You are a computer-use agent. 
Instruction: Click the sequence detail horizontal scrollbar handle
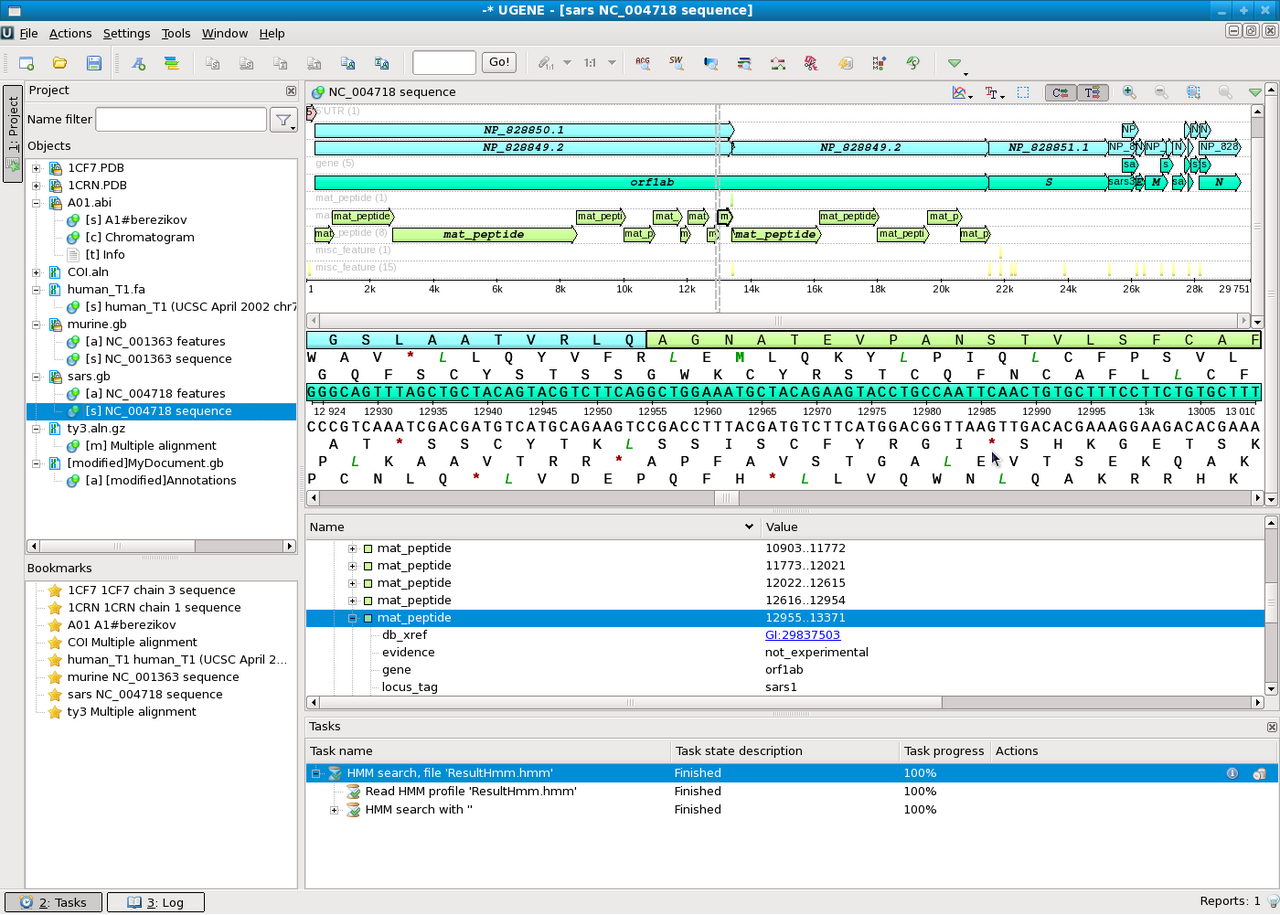click(727, 498)
